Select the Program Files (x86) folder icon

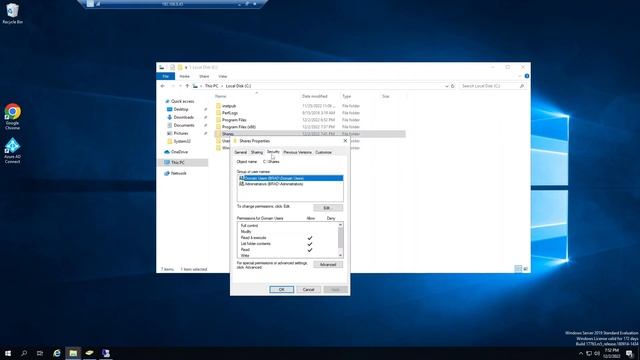[x=218, y=127]
